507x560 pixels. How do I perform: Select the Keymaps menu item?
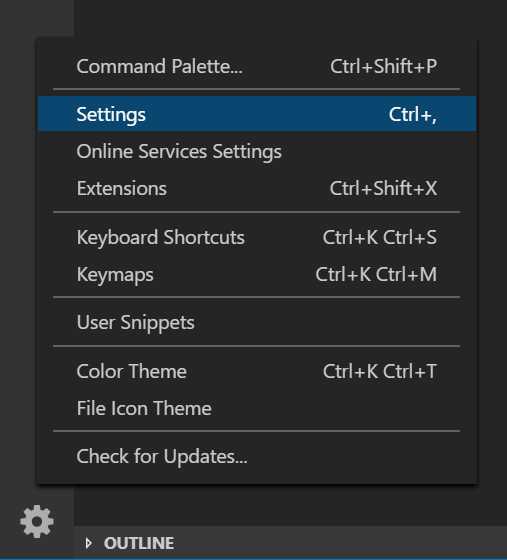(257, 274)
